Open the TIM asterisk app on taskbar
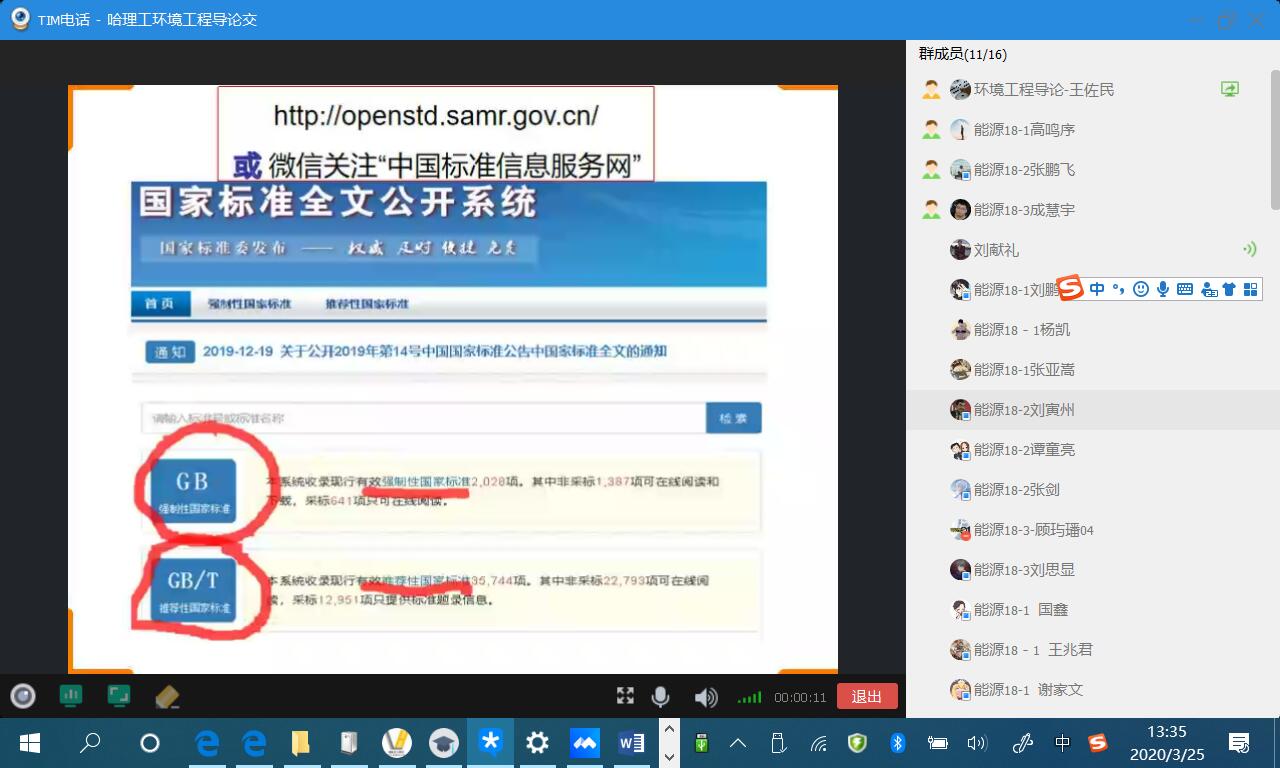 pyautogui.click(x=490, y=742)
